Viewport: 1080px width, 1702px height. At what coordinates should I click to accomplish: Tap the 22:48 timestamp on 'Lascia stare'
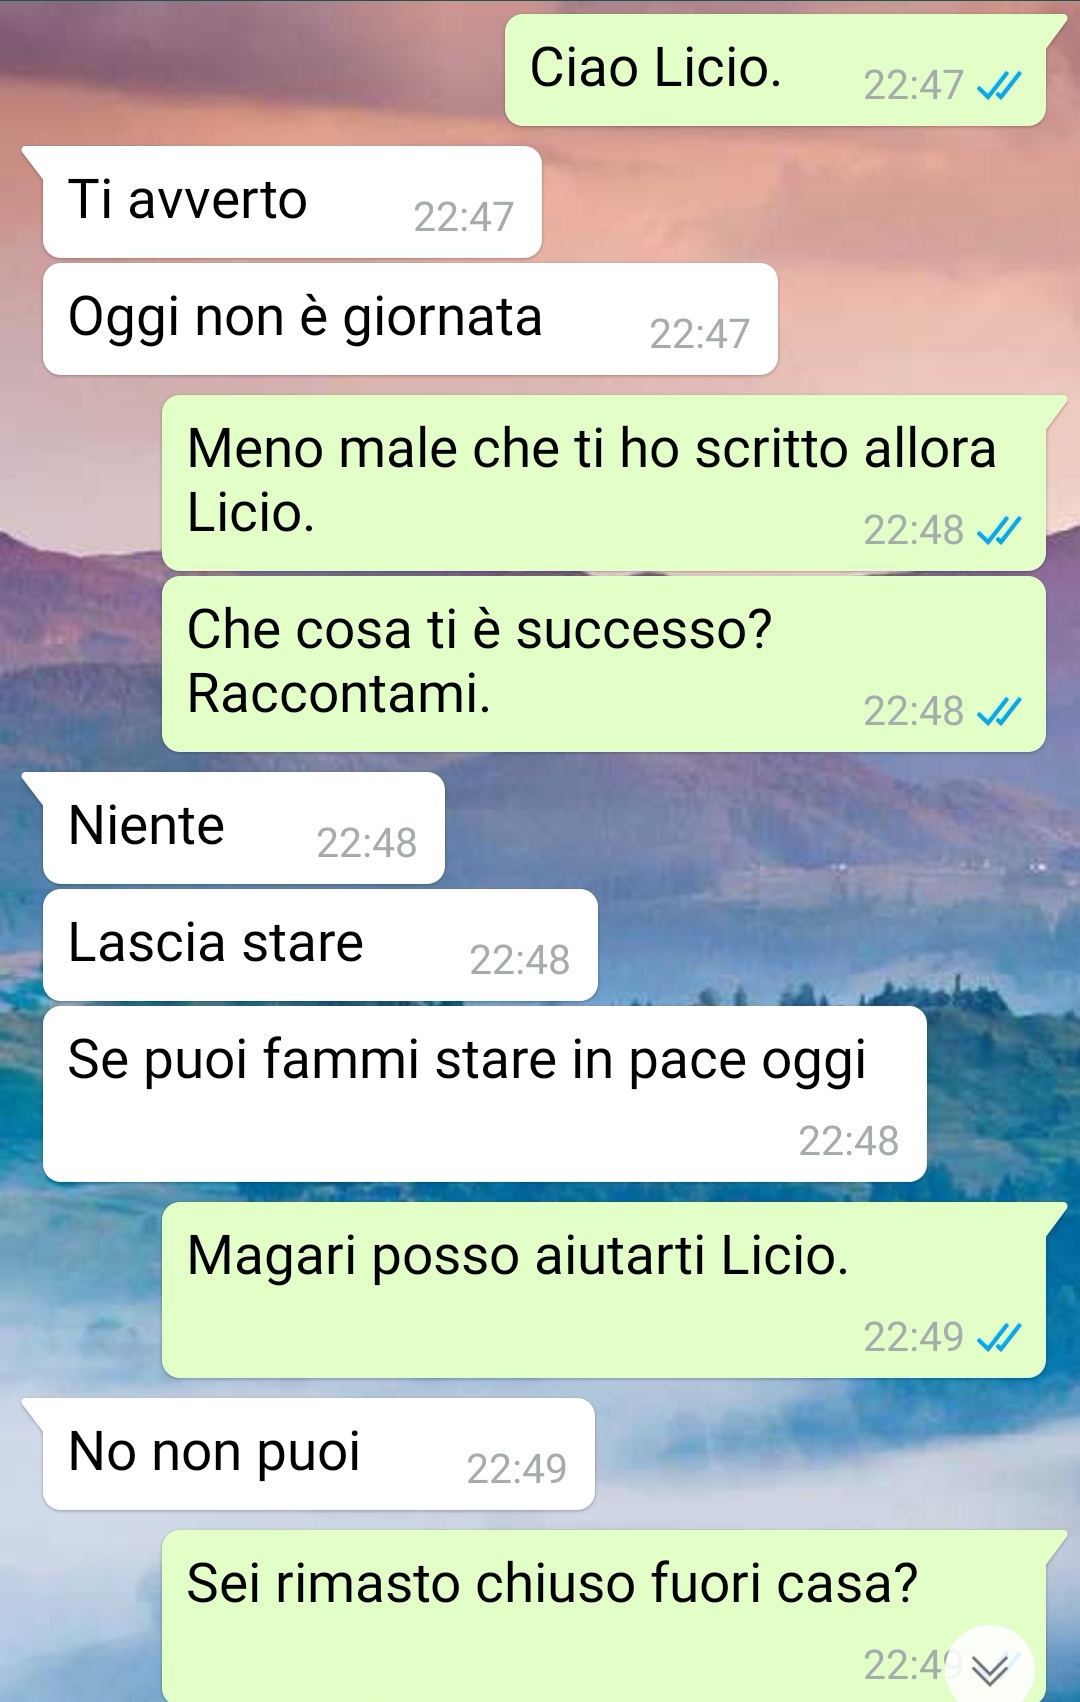tap(520, 960)
